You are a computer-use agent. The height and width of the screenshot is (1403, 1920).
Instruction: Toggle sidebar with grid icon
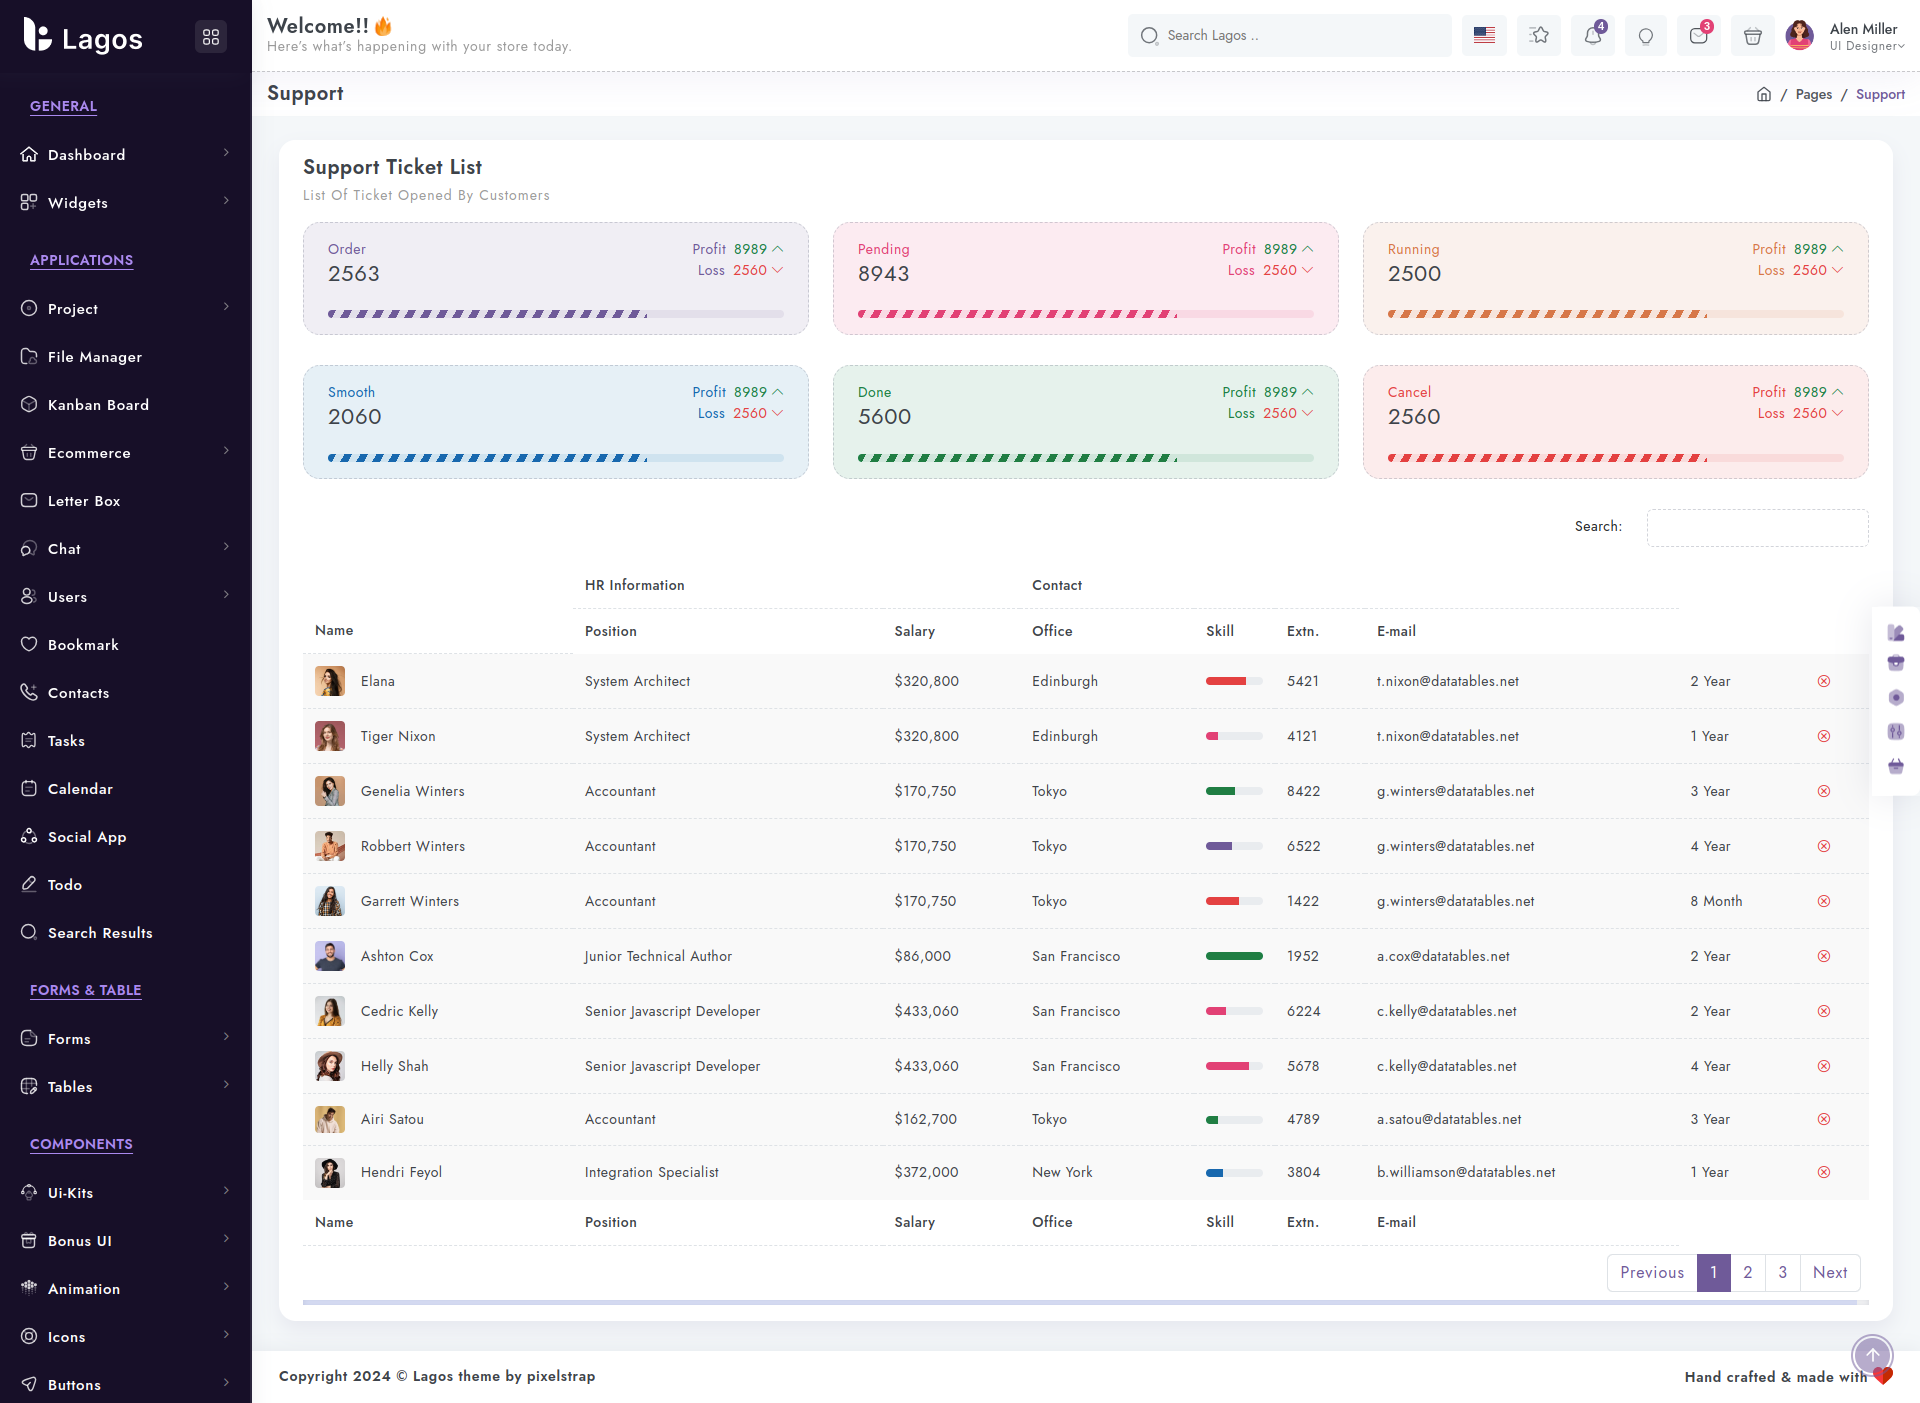(x=211, y=37)
